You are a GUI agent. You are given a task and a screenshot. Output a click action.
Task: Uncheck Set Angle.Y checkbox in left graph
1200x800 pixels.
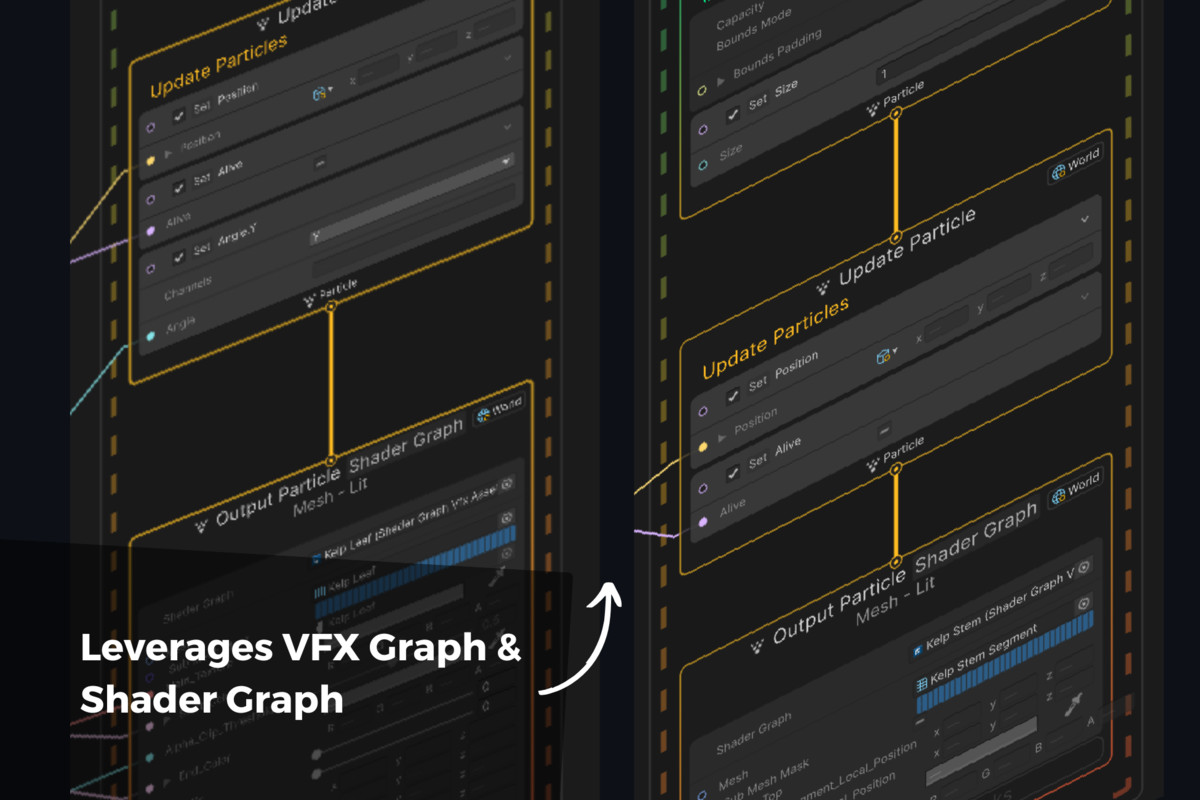pyautogui.click(x=179, y=258)
